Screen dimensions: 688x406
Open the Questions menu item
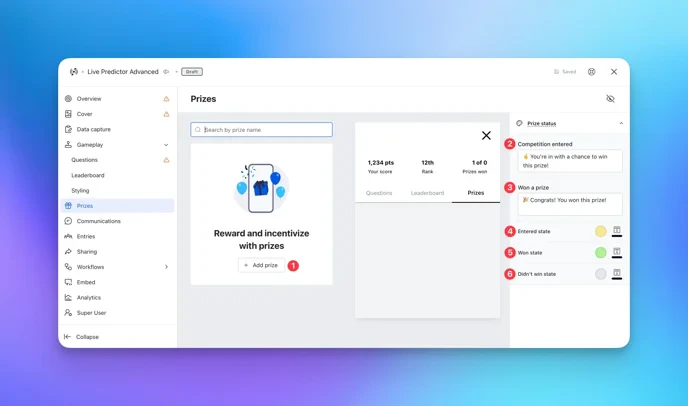click(85, 160)
